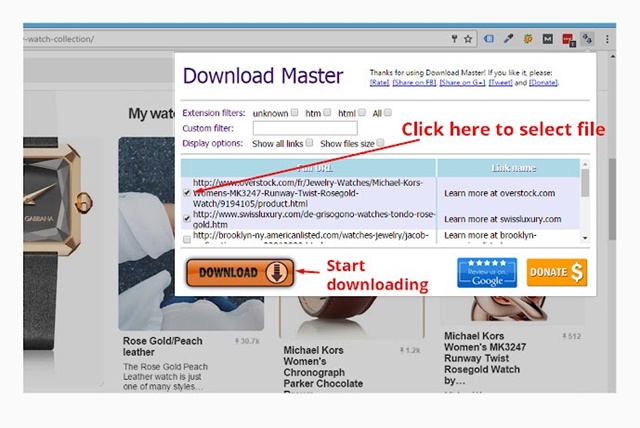Click the DONATE button
This screenshot has width=640, height=428.
[x=557, y=272]
